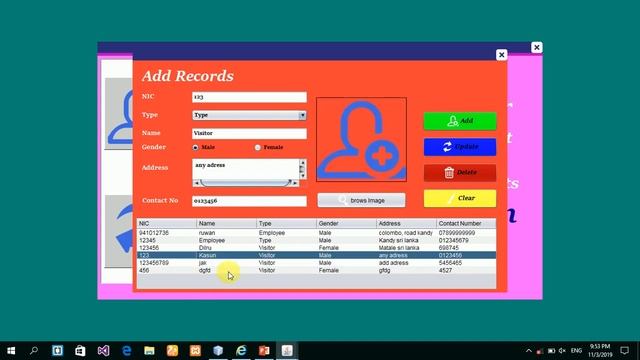Open Microsoft Edge from the taskbar
Viewport: 640px width, 360px height.
(x=127, y=351)
